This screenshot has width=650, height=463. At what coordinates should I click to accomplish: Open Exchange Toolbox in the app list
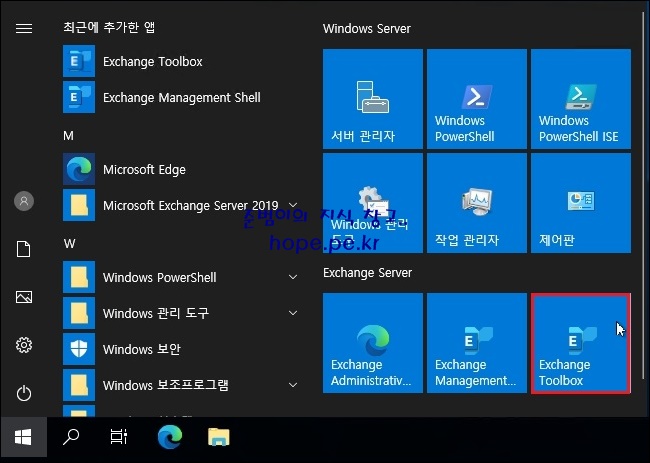(x=178, y=61)
